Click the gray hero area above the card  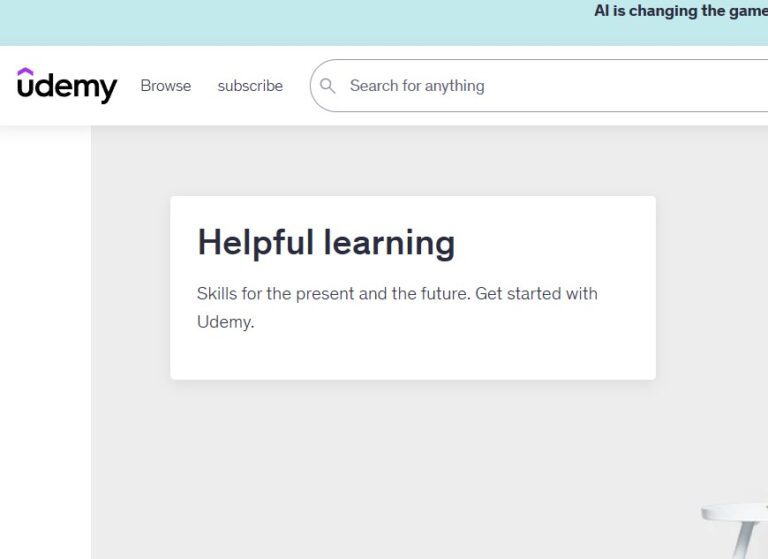pos(413,161)
